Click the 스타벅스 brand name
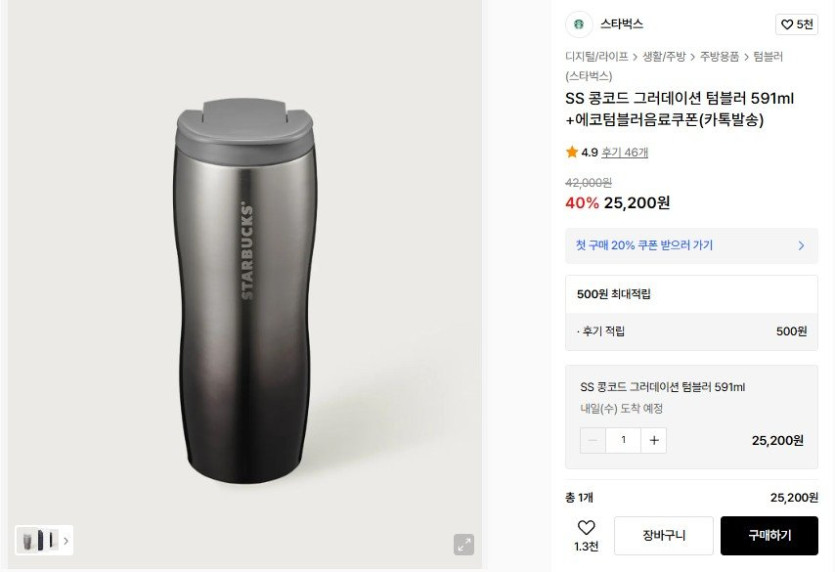The image size is (835, 572). coord(622,24)
